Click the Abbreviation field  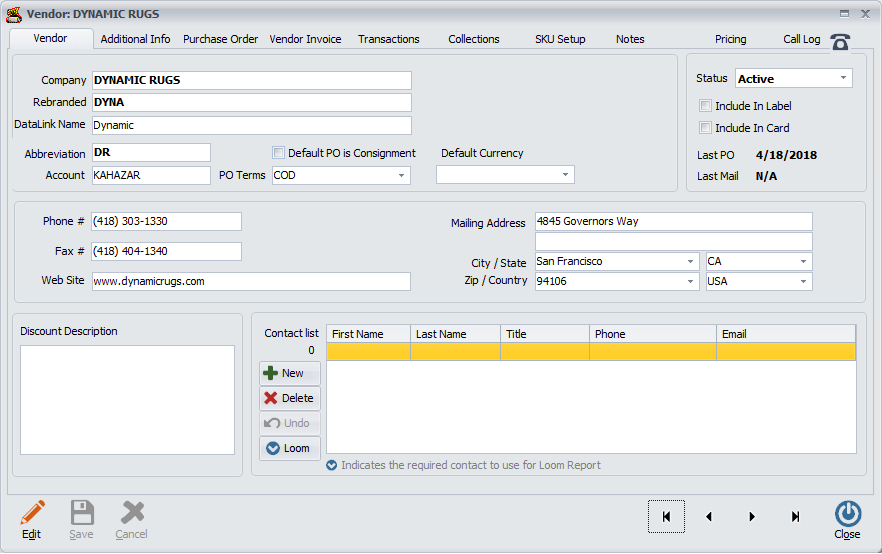point(151,152)
